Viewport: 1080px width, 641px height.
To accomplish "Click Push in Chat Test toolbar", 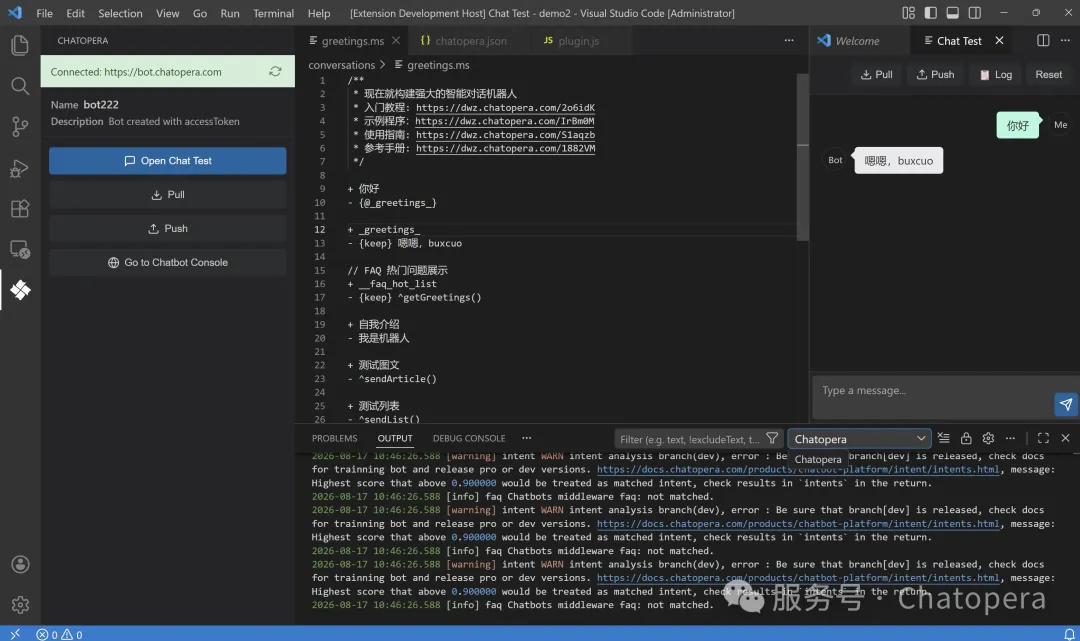I will (935, 74).
